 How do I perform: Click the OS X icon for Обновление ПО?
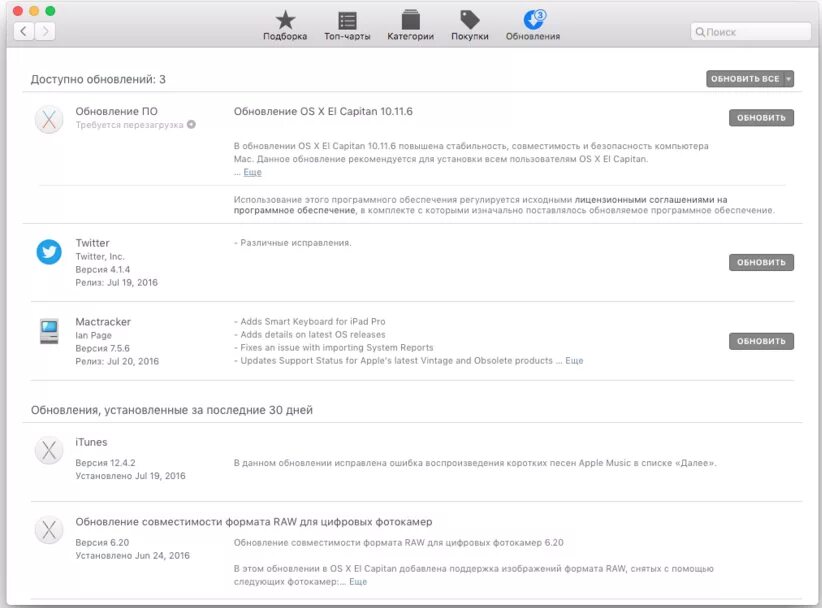[49, 120]
